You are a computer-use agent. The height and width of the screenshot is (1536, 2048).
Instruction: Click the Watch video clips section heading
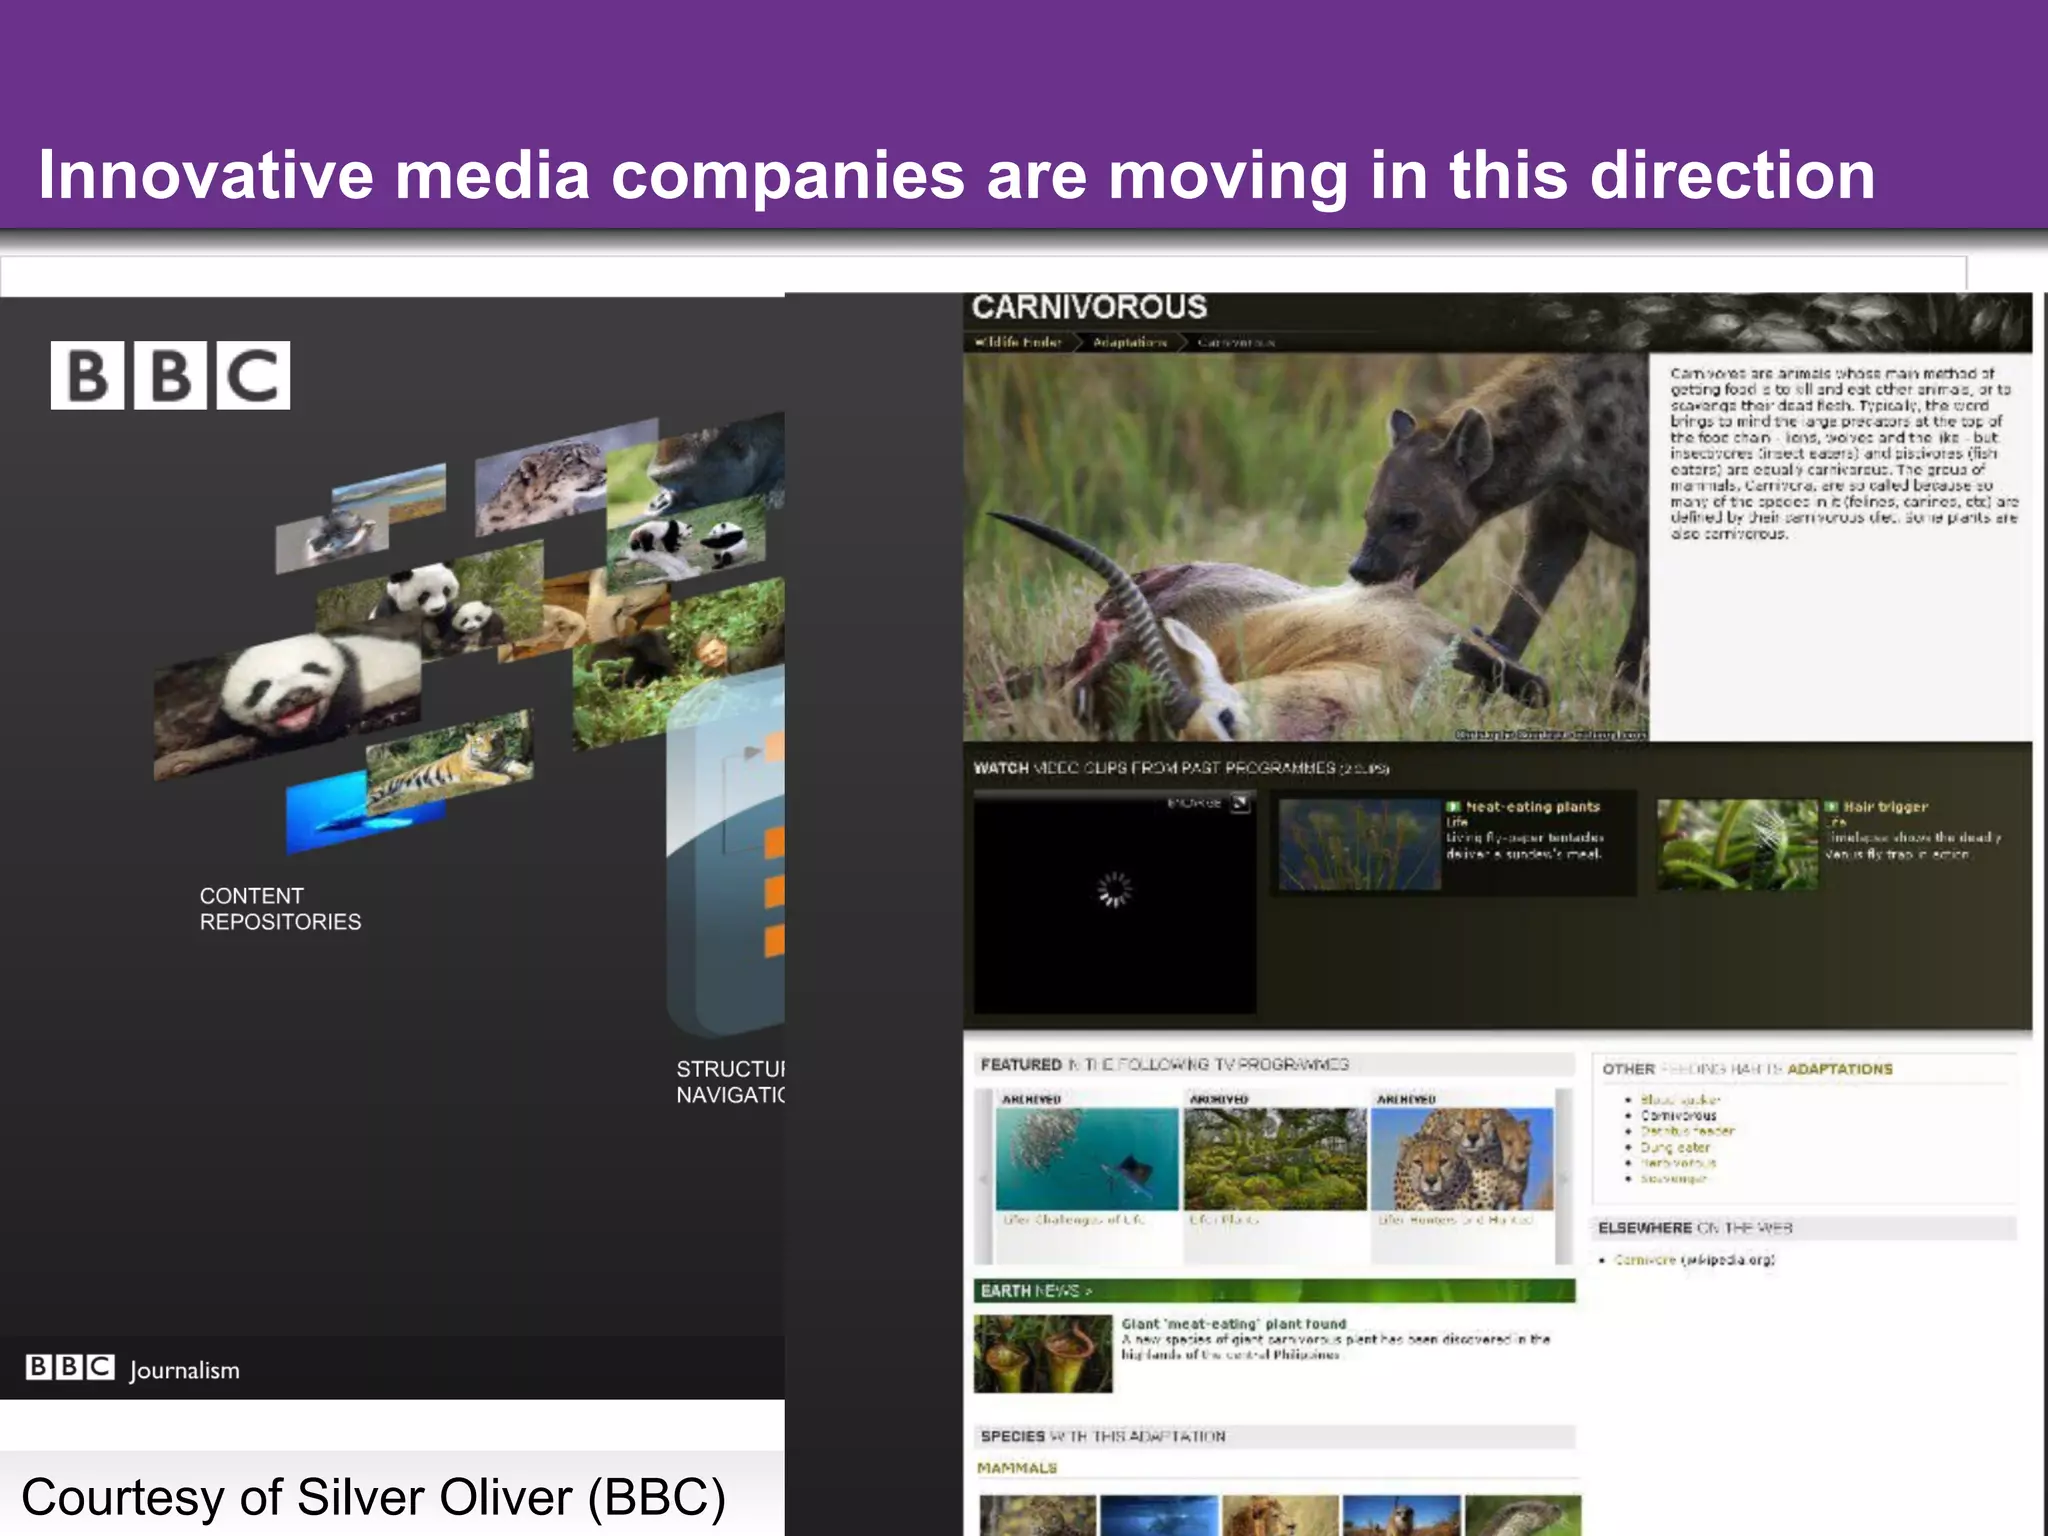(1181, 767)
